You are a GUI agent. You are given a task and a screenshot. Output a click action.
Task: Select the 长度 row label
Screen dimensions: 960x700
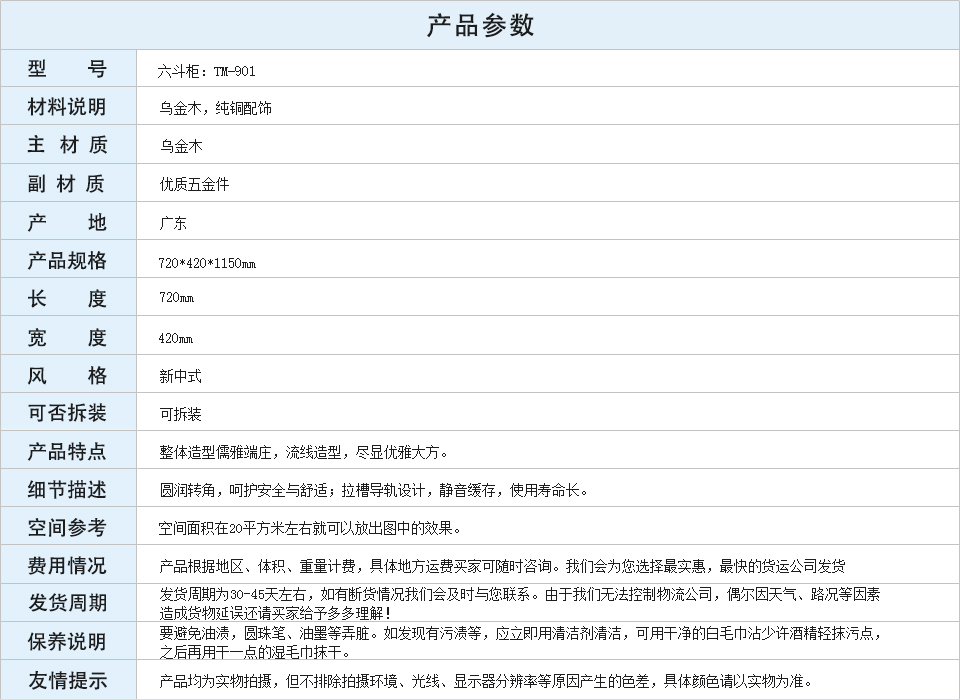67,298
